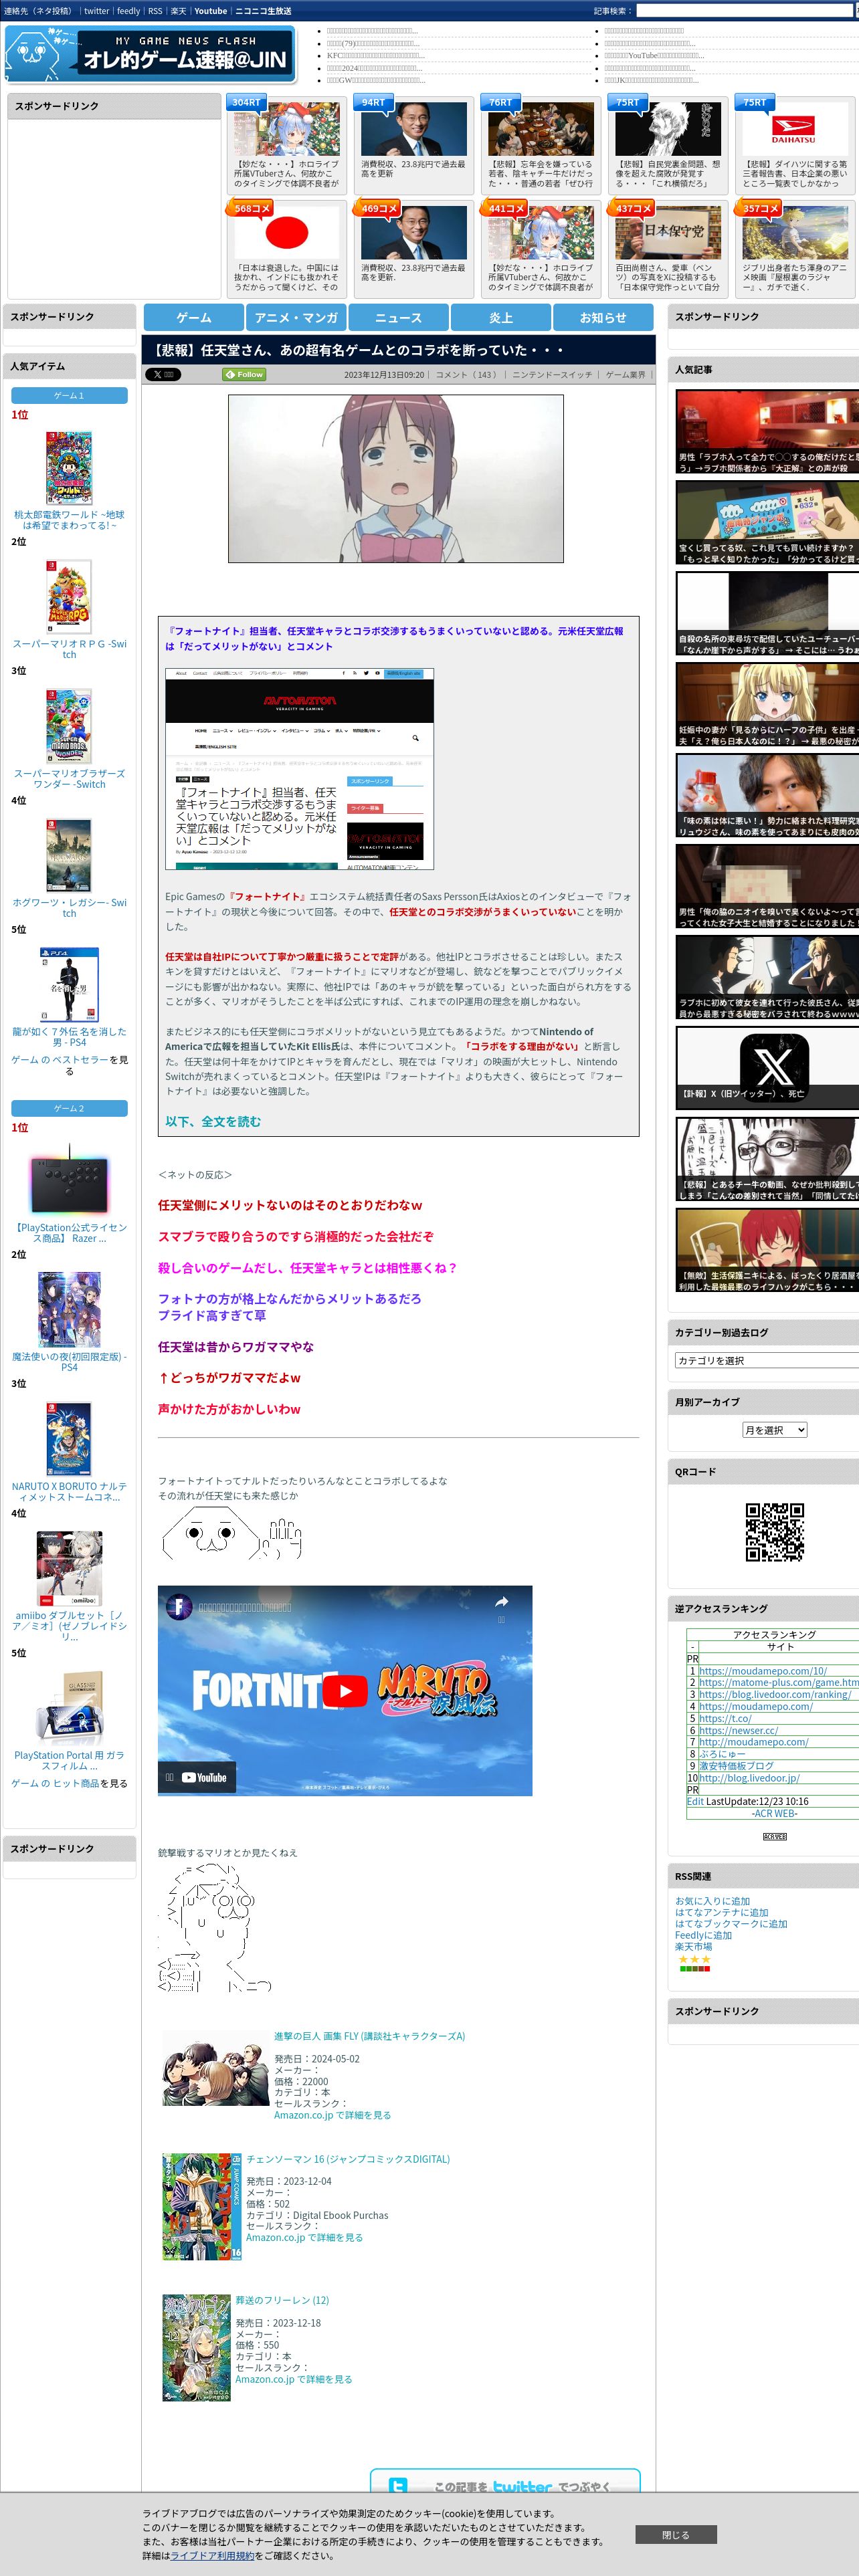Switch to the アニメ・マンガ tab
Screen dimensions: 859x2576
click(296, 317)
